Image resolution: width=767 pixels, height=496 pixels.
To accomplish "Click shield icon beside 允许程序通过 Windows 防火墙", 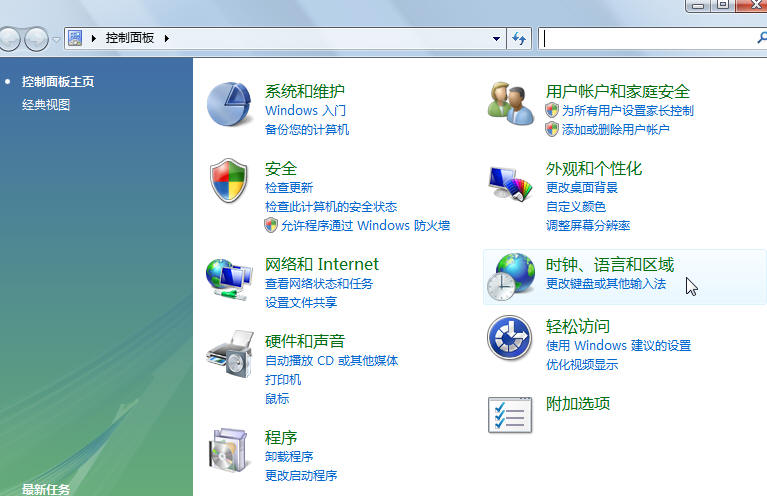I will [271, 225].
